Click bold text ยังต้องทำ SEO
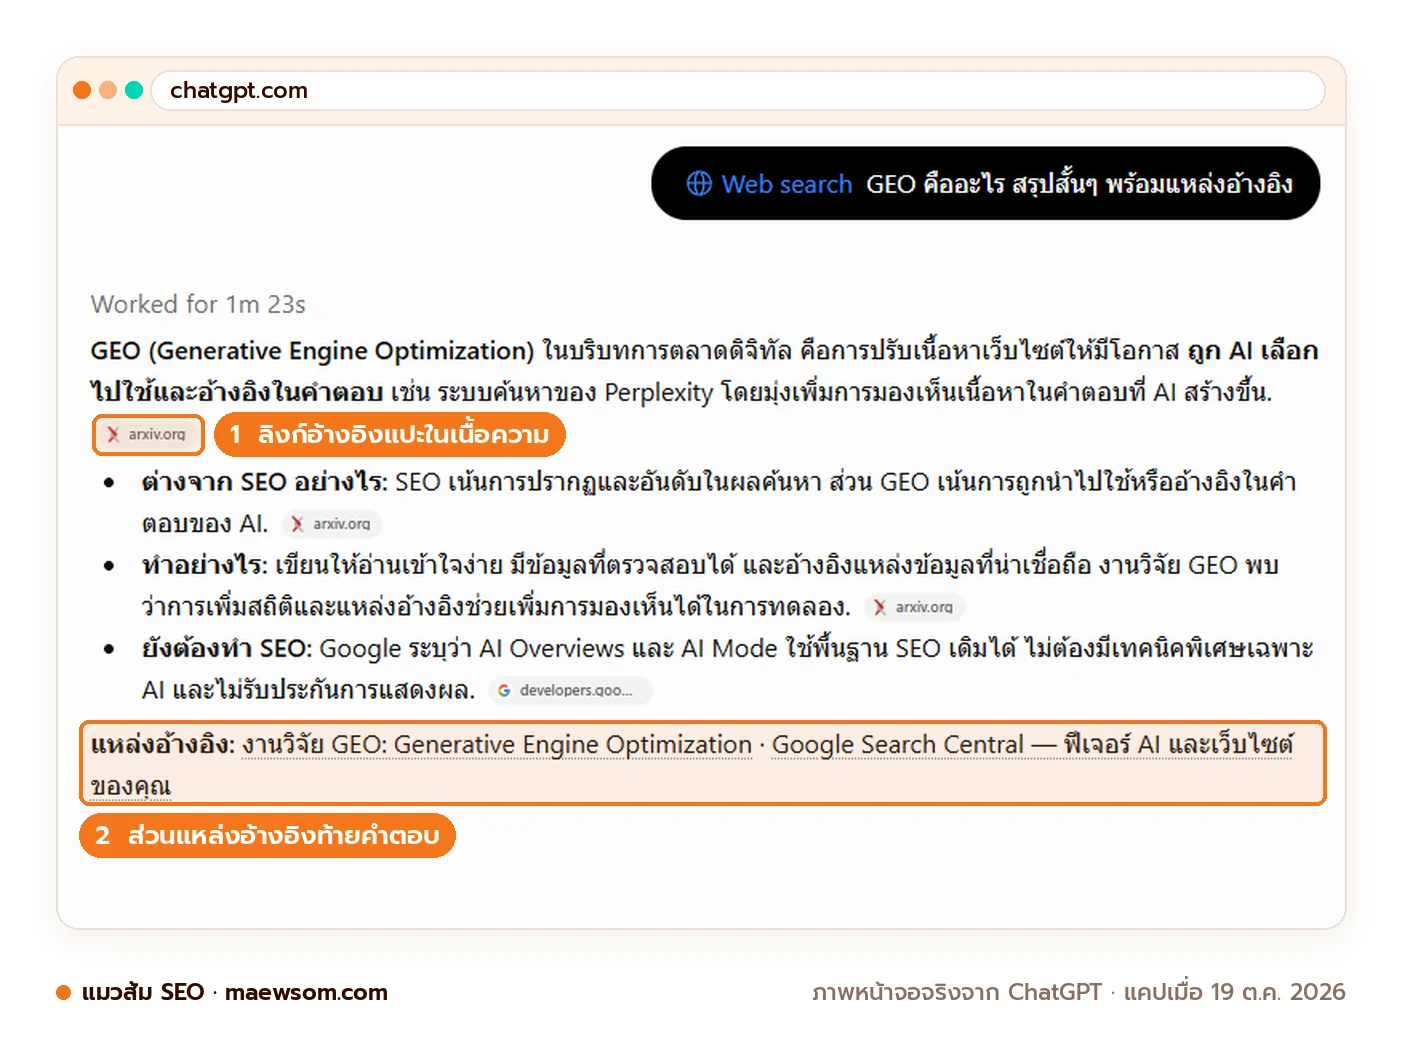Image resolution: width=1402 pixels, height=1043 pixels. [x=226, y=648]
